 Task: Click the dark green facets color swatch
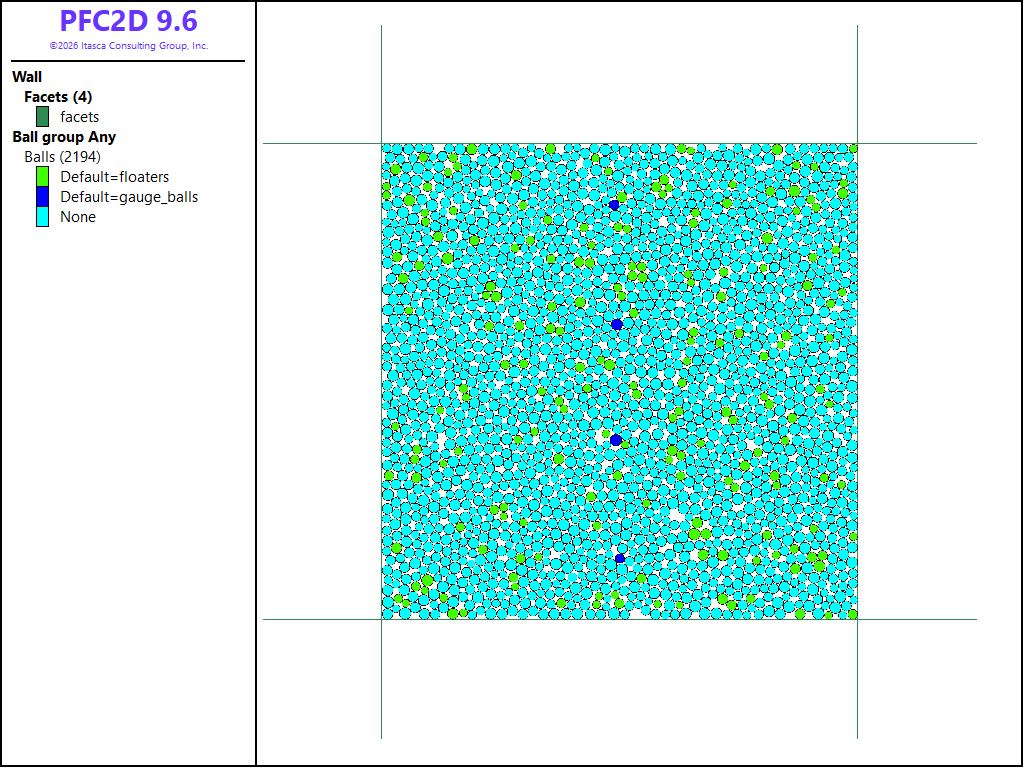[42, 117]
